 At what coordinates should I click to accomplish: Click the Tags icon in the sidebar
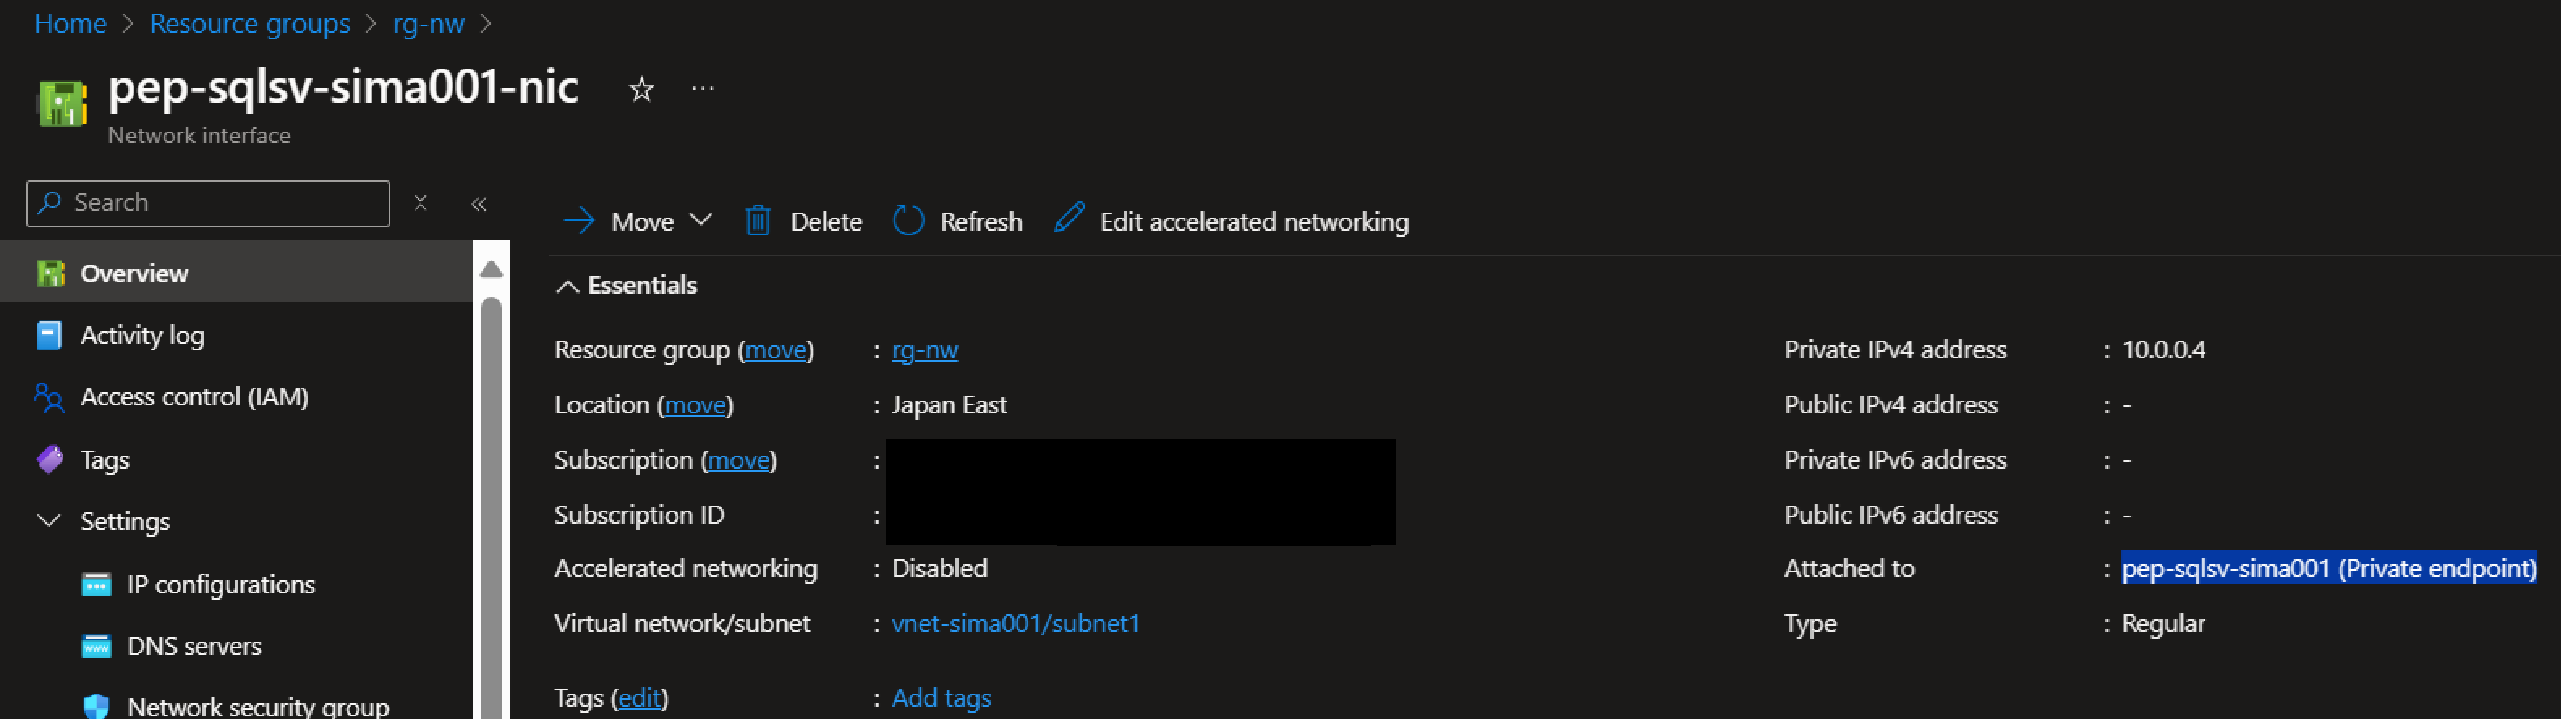click(x=50, y=460)
